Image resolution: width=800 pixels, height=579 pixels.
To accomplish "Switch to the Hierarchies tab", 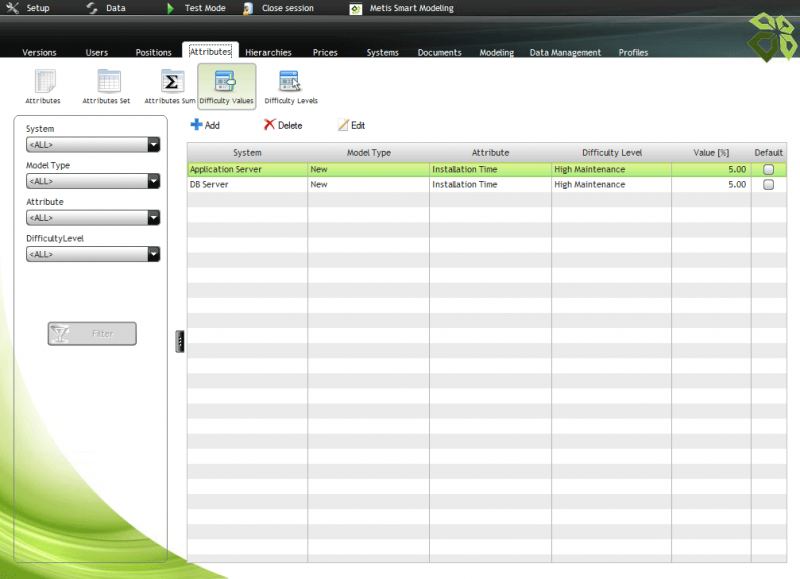I will point(268,53).
